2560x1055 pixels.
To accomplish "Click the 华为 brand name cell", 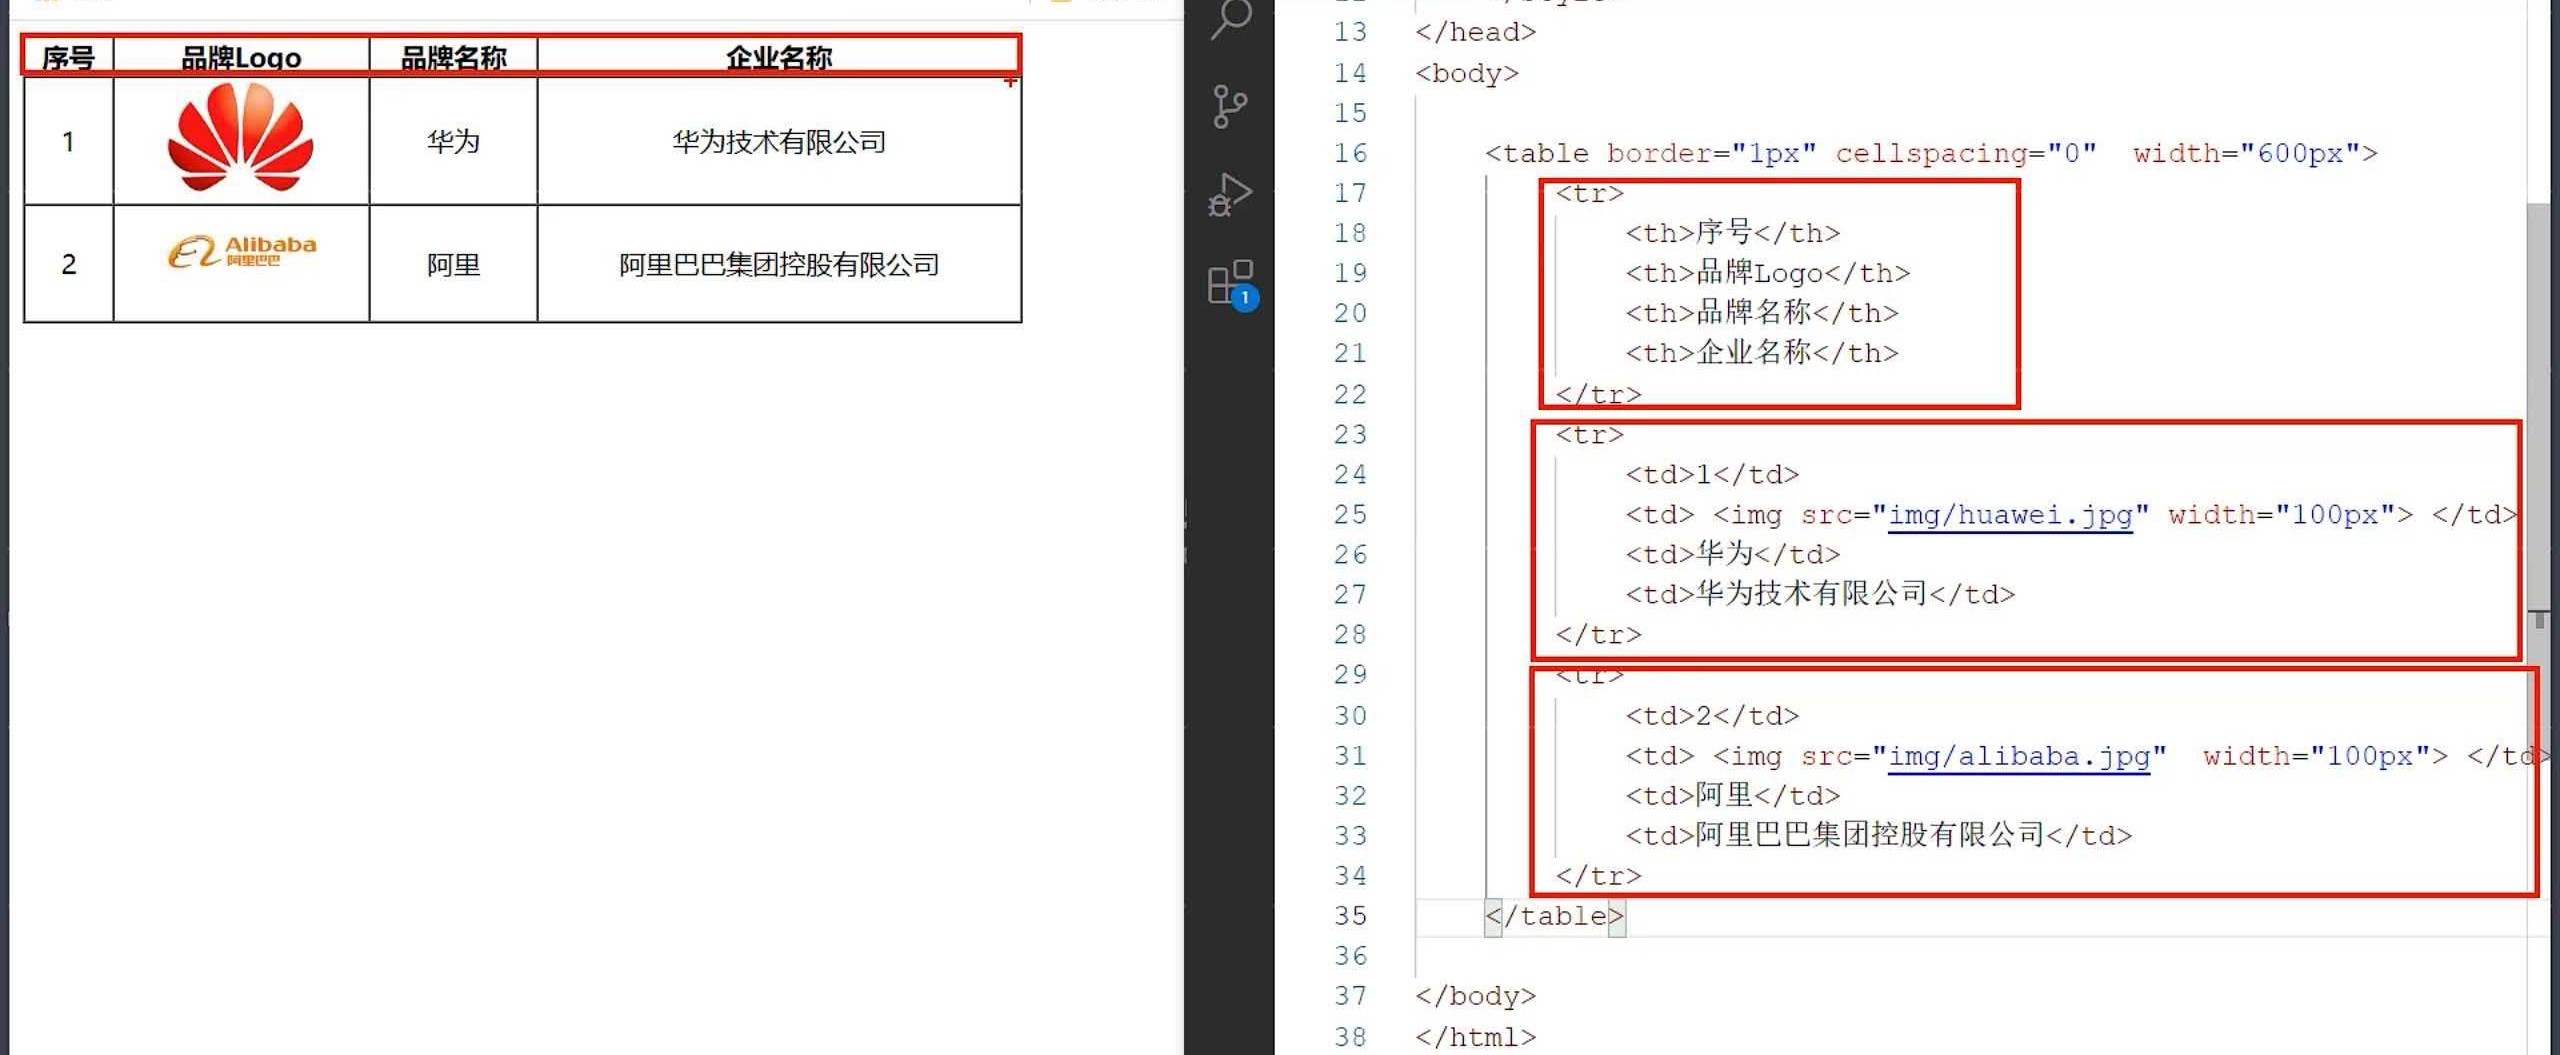I will tap(453, 141).
